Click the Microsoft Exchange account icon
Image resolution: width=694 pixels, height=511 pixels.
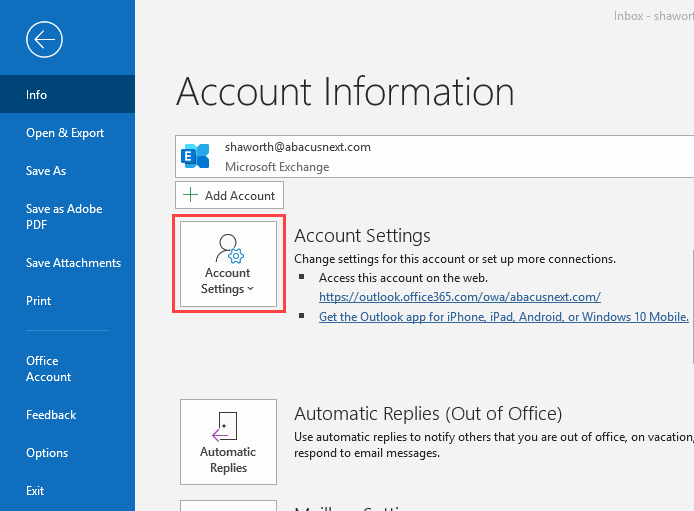click(x=195, y=156)
